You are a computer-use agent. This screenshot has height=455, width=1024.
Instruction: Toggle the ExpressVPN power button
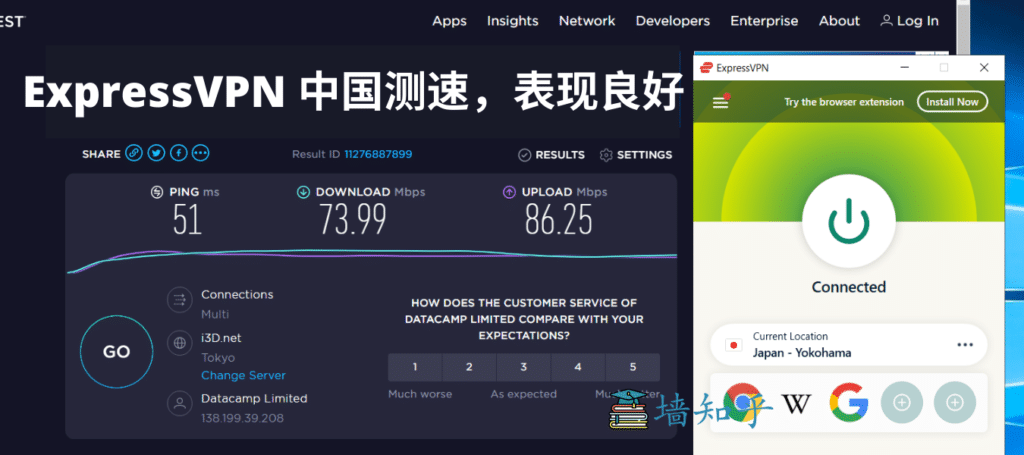pyautogui.click(x=848, y=221)
